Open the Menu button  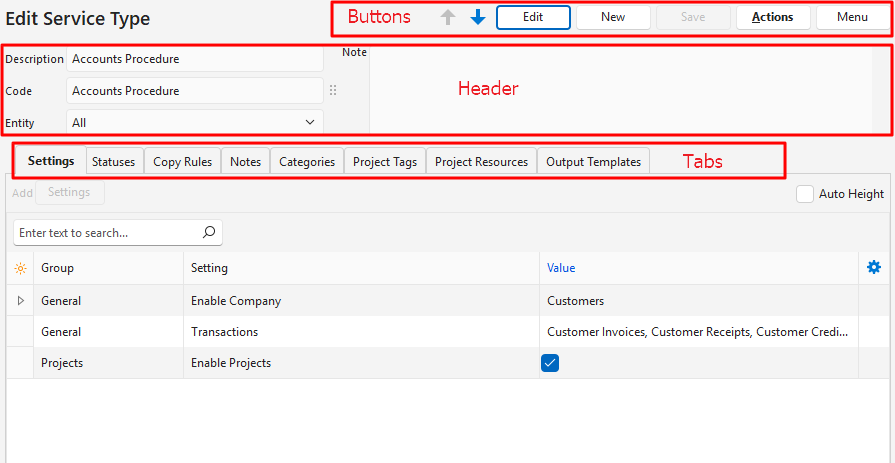[852, 17]
